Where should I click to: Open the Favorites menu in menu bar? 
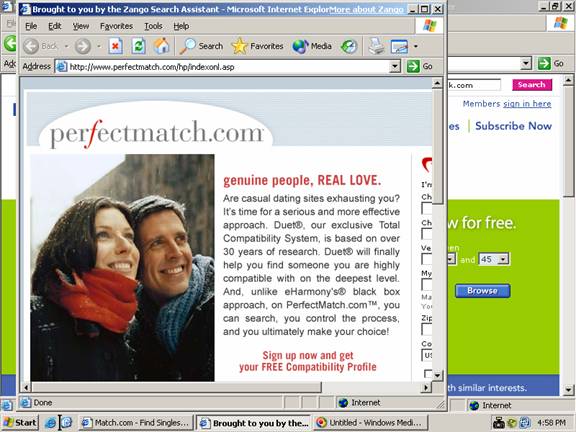pyautogui.click(x=116, y=26)
